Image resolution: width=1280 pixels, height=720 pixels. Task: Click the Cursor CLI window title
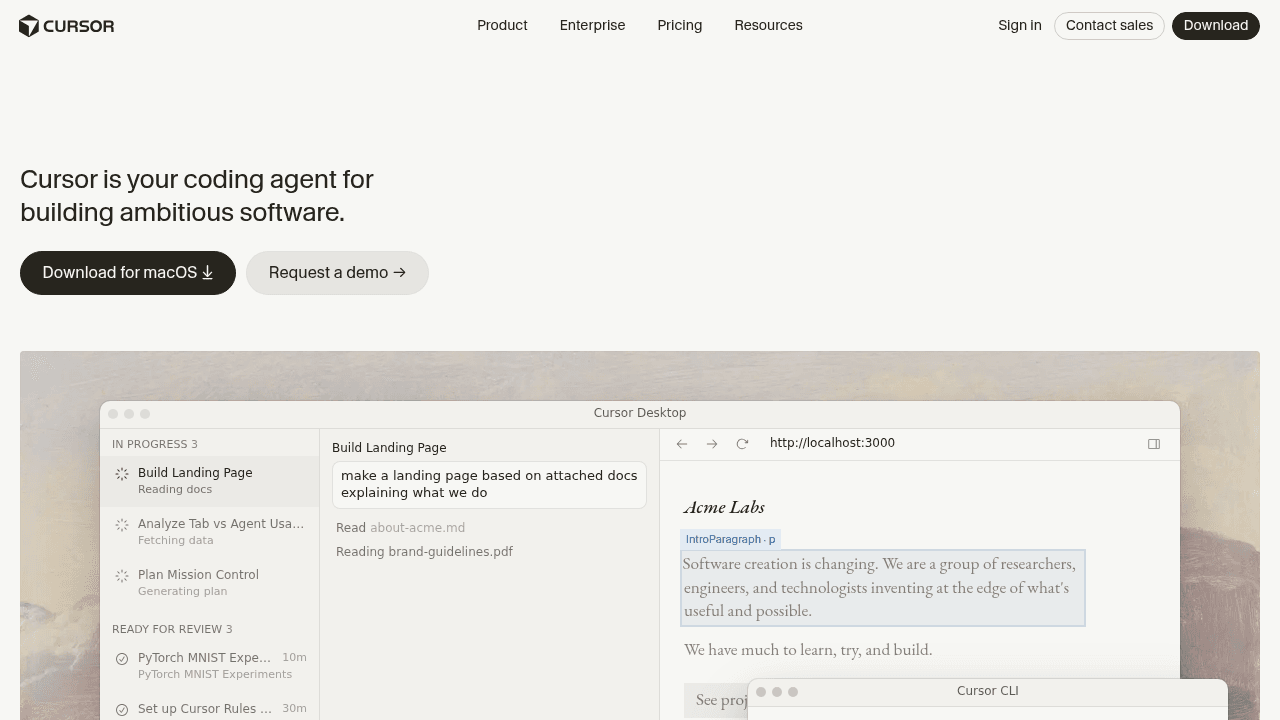(x=988, y=691)
